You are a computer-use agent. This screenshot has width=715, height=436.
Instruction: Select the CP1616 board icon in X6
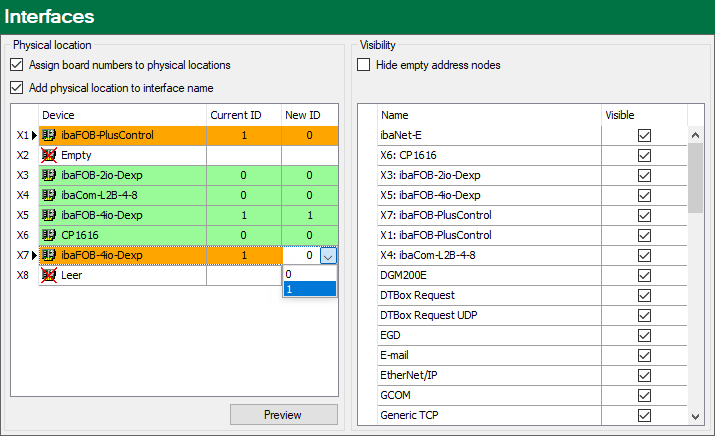(x=48, y=235)
